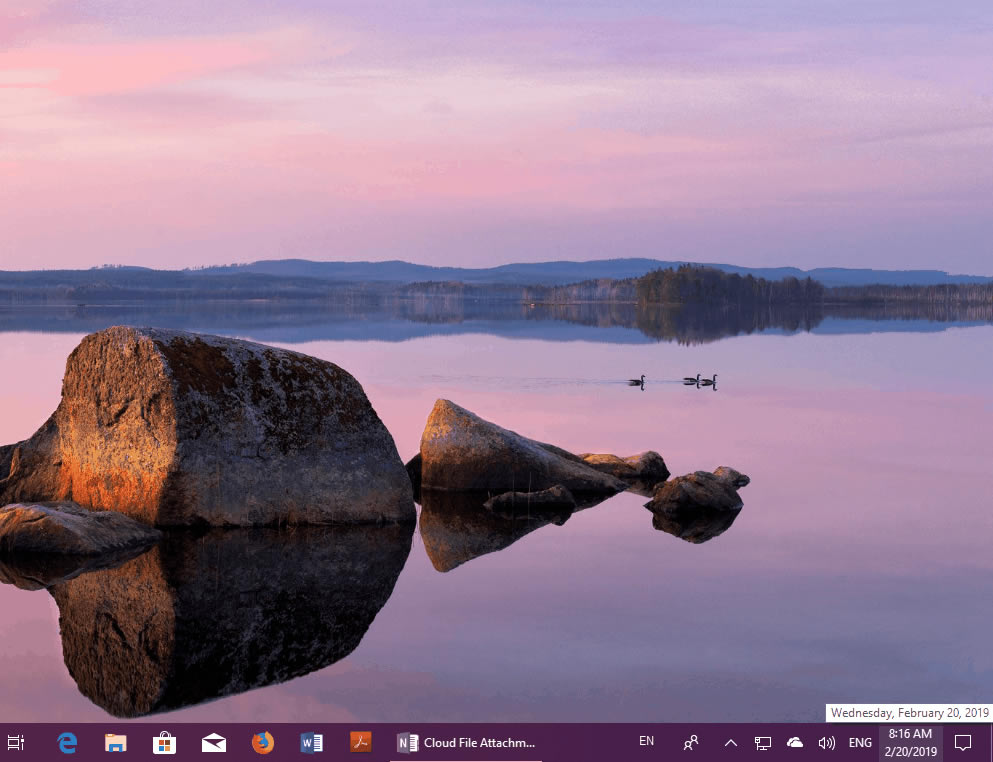The image size is (993, 762).
Task: Open input options via the ENG indicator
Action: click(860, 743)
